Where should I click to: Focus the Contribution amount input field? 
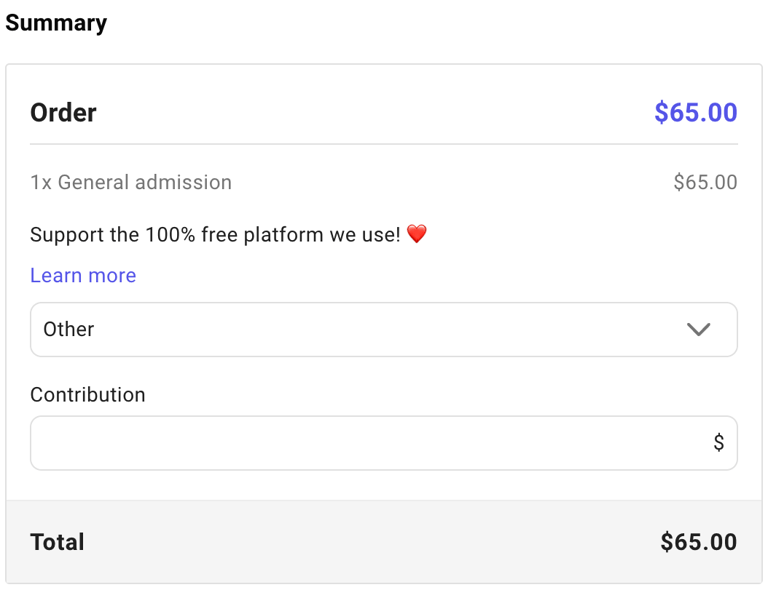(x=384, y=443)
